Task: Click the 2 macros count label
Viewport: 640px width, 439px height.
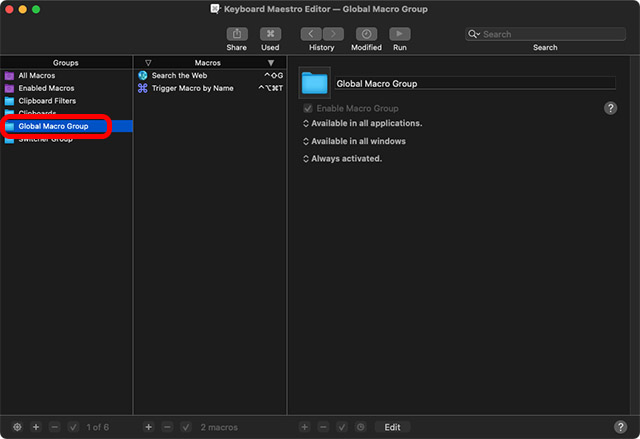Action: point(219,427)
